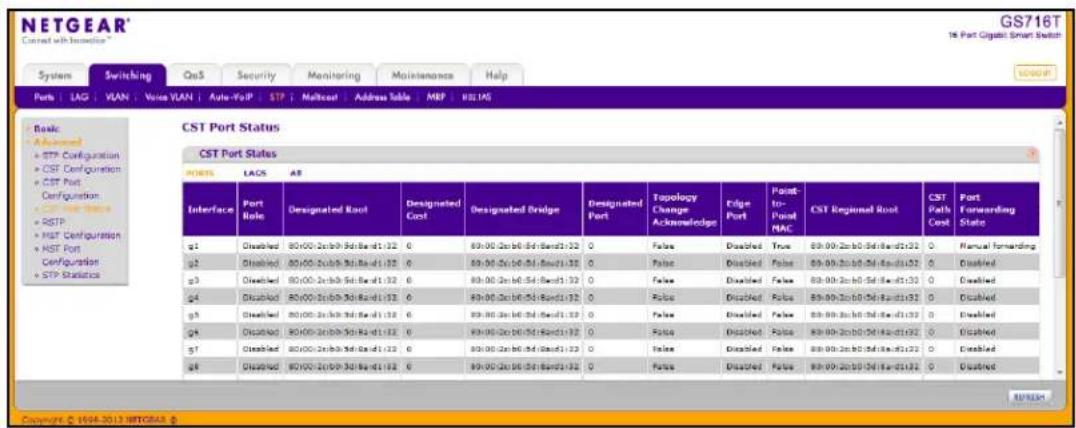
Task: Select the Auto-VoIP submenu
Action: click(231, 97)
